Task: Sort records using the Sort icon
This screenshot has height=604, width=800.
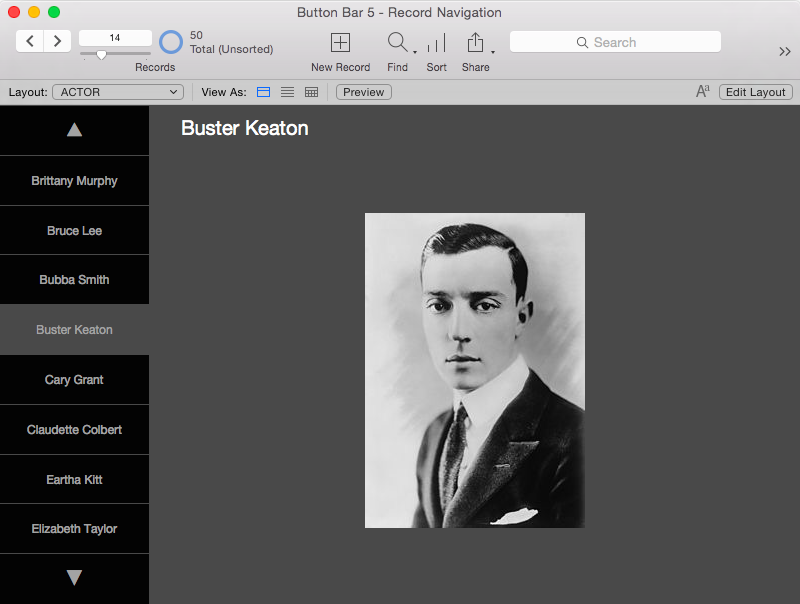Action: [x=436, y=44]
